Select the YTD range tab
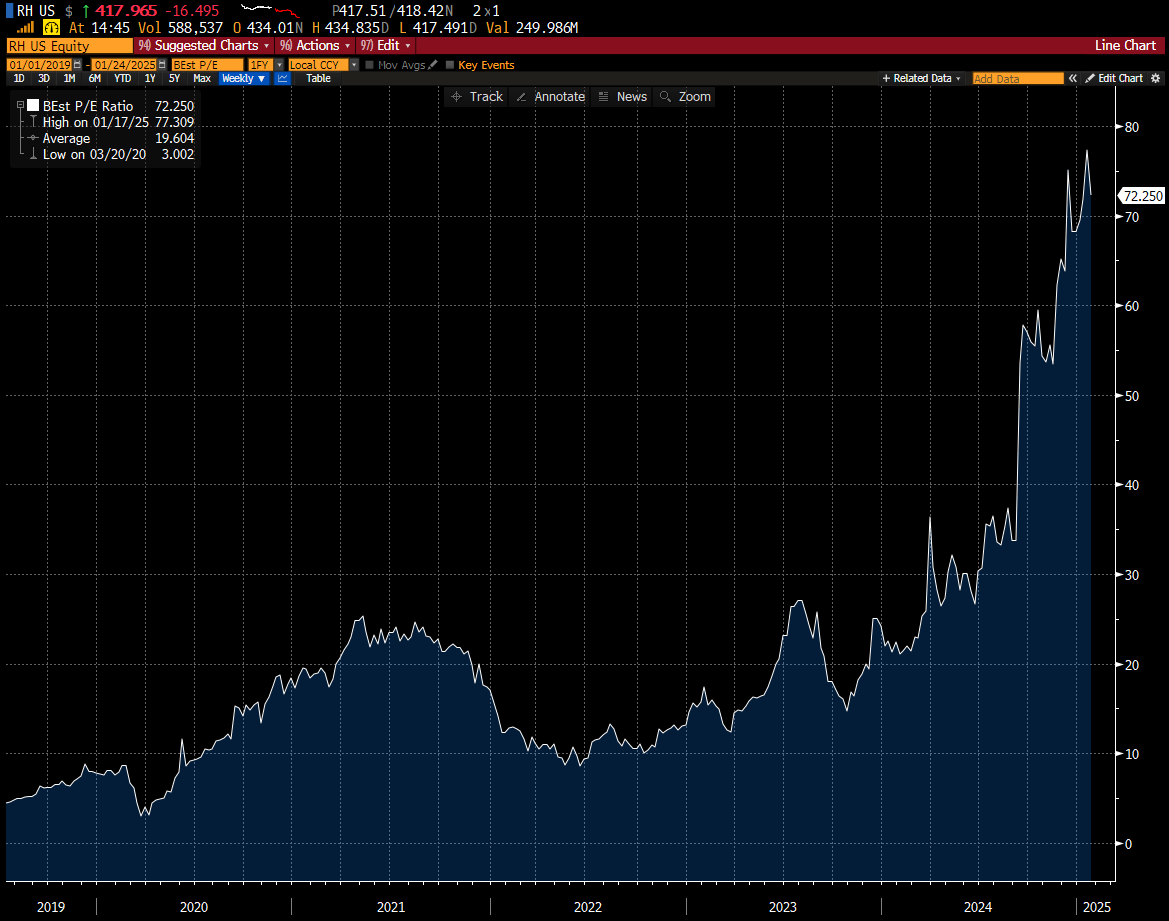Screen dimensions: 1169x921 (x=122, y=78)
